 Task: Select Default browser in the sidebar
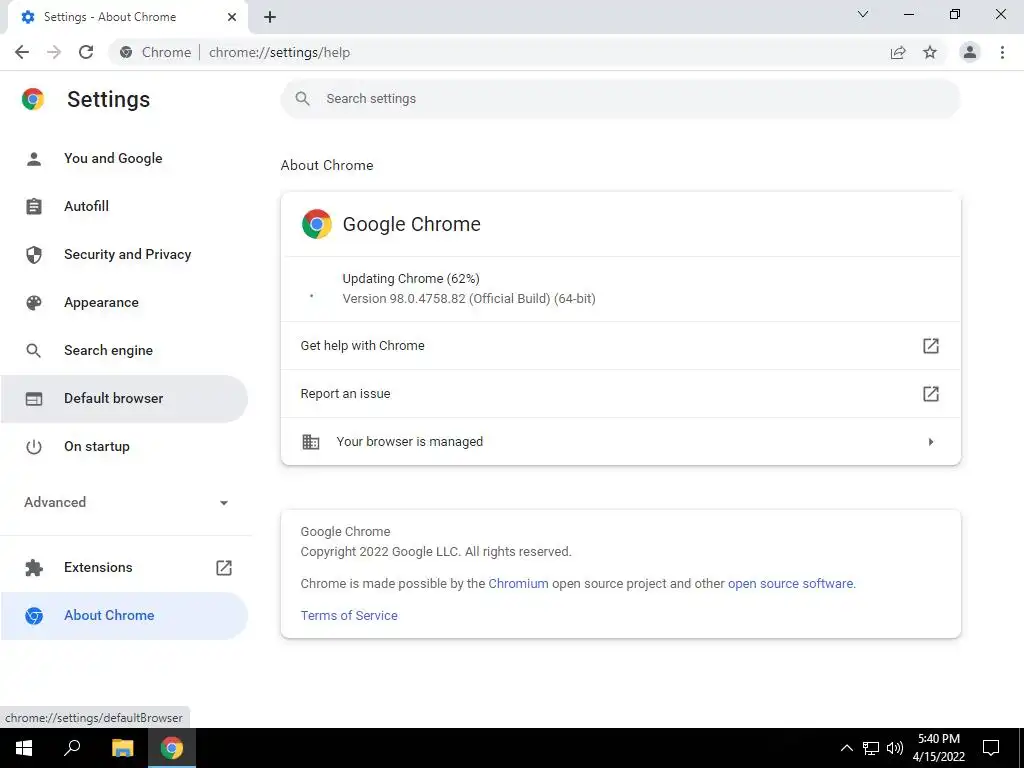point(124,398)
